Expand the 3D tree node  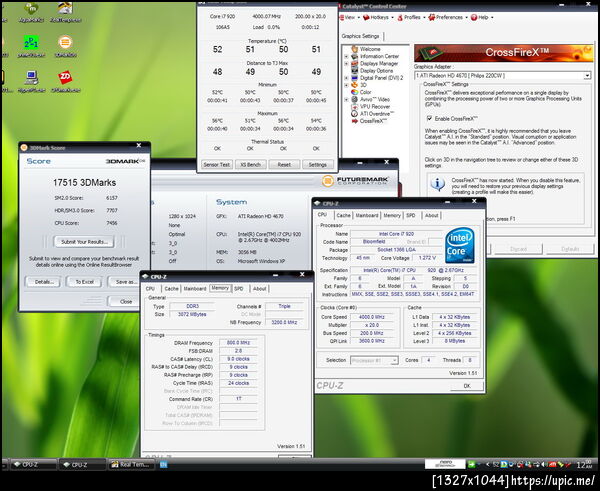346,85
